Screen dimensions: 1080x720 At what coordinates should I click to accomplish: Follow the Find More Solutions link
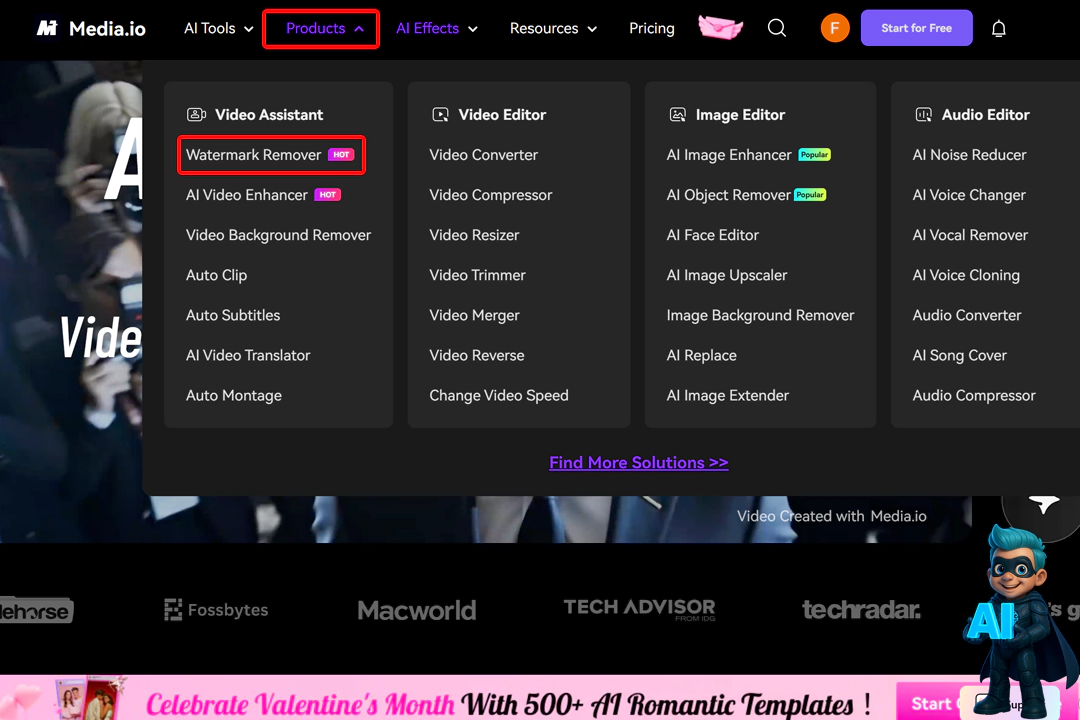(638, 462)
